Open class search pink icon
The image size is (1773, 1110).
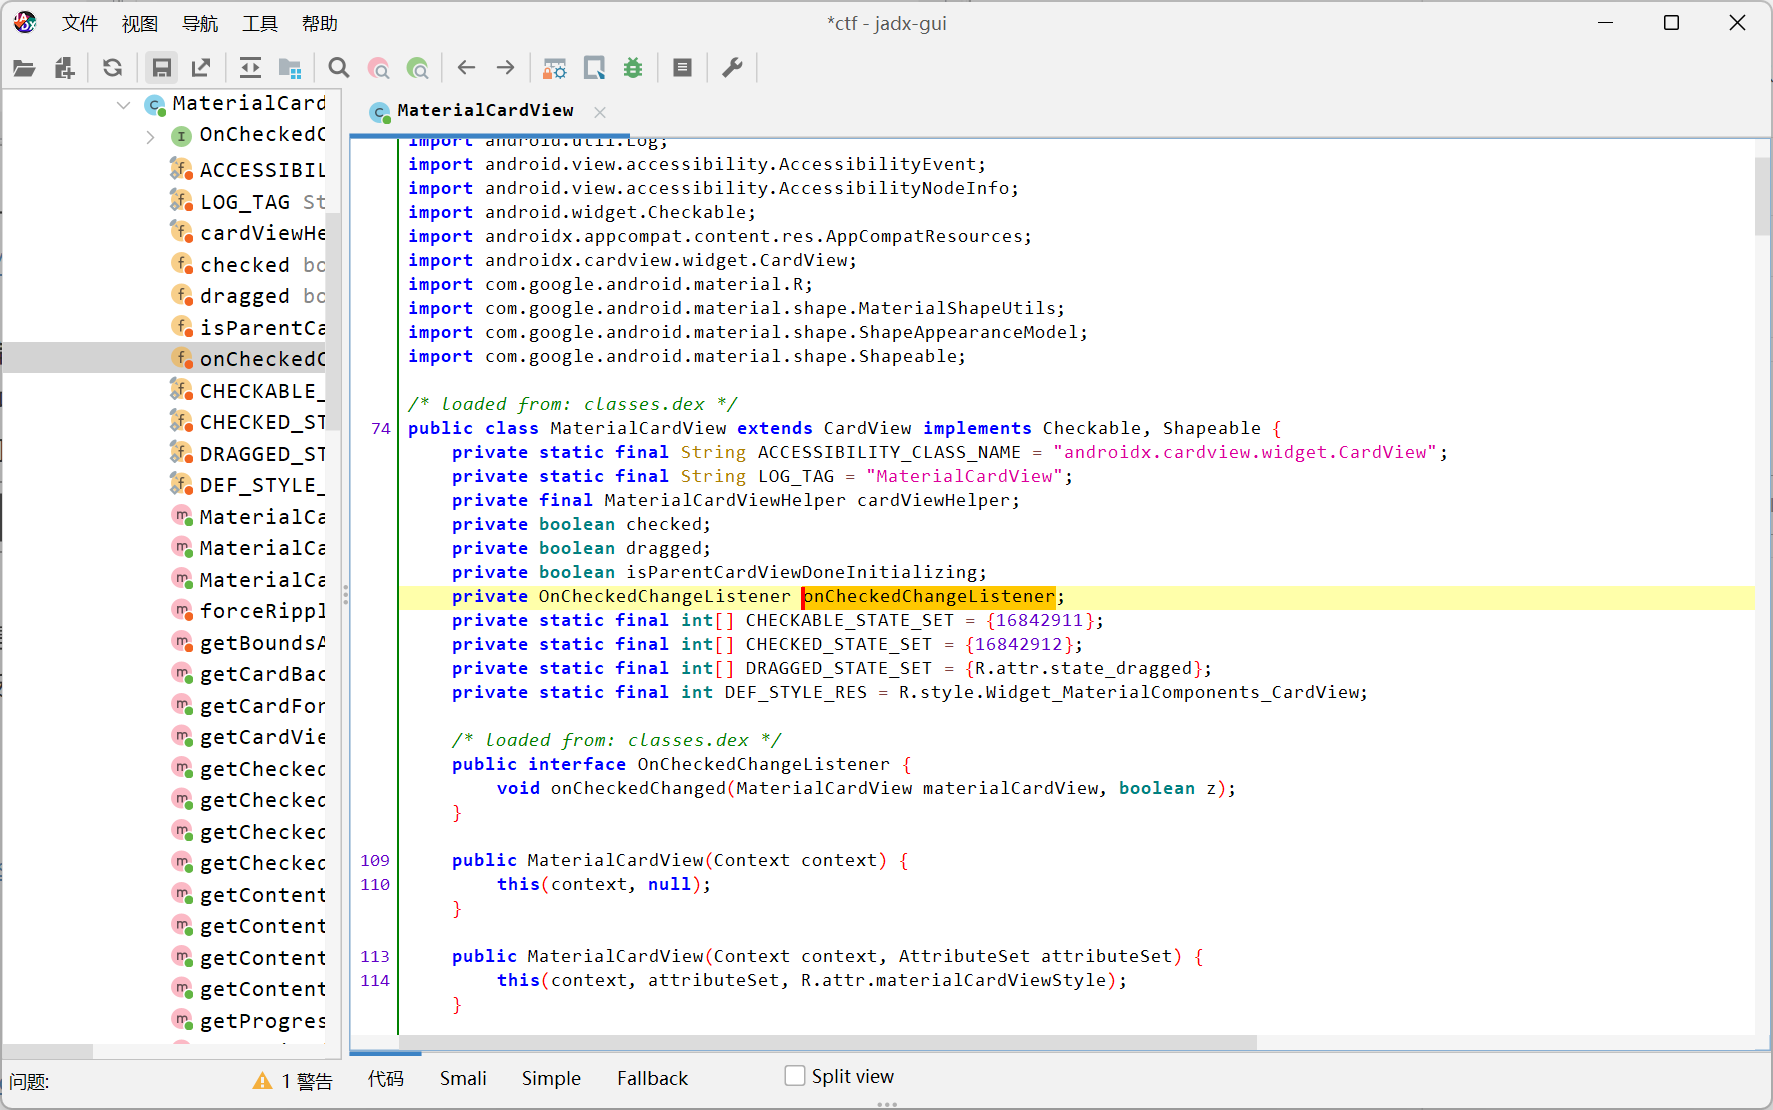(379, 68)
